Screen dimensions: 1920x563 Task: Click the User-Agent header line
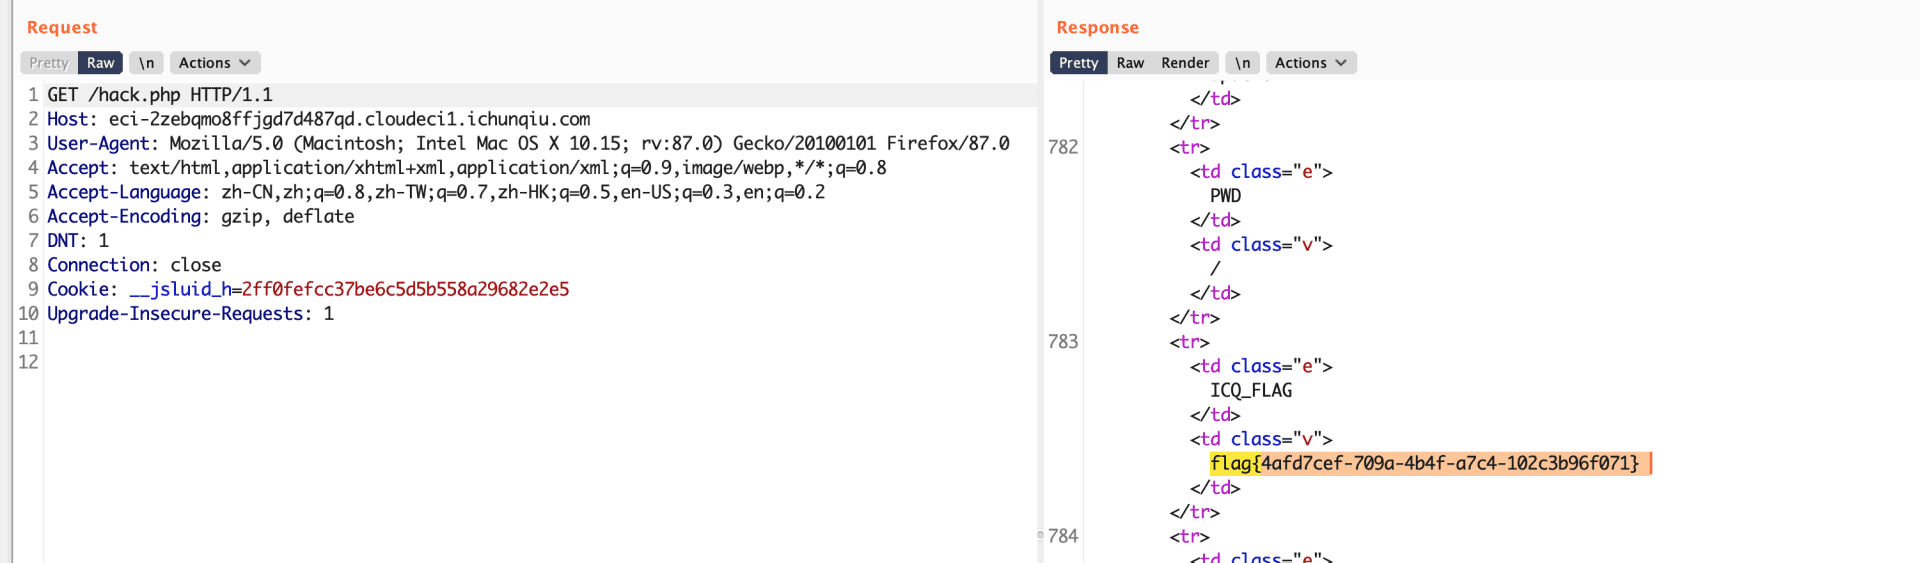528,143
